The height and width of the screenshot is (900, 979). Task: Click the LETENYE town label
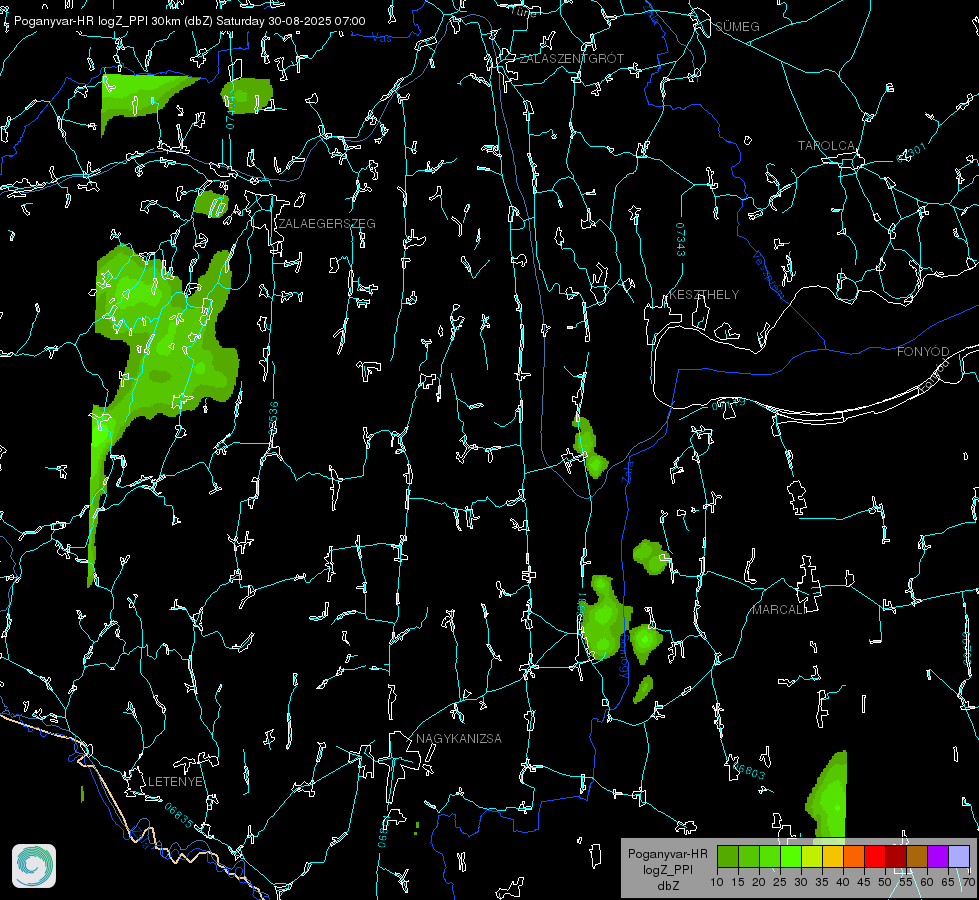175,781
